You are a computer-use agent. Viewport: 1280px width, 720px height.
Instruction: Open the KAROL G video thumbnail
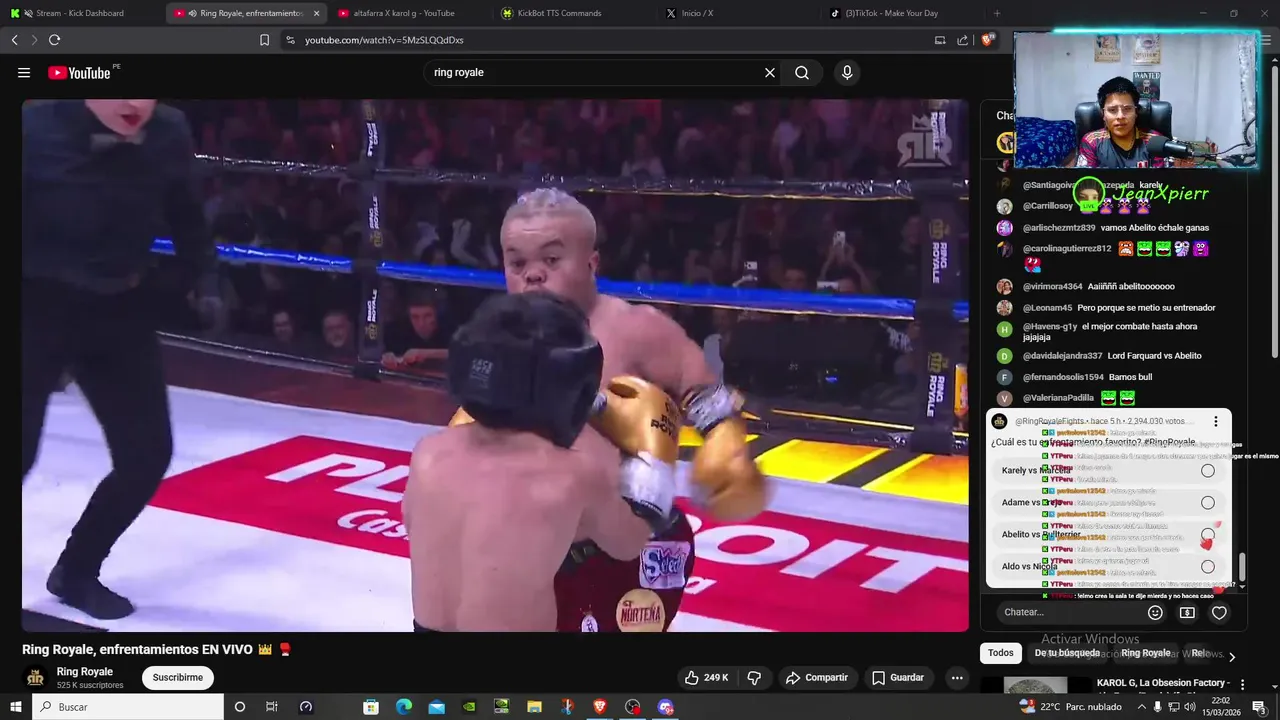1036,686
